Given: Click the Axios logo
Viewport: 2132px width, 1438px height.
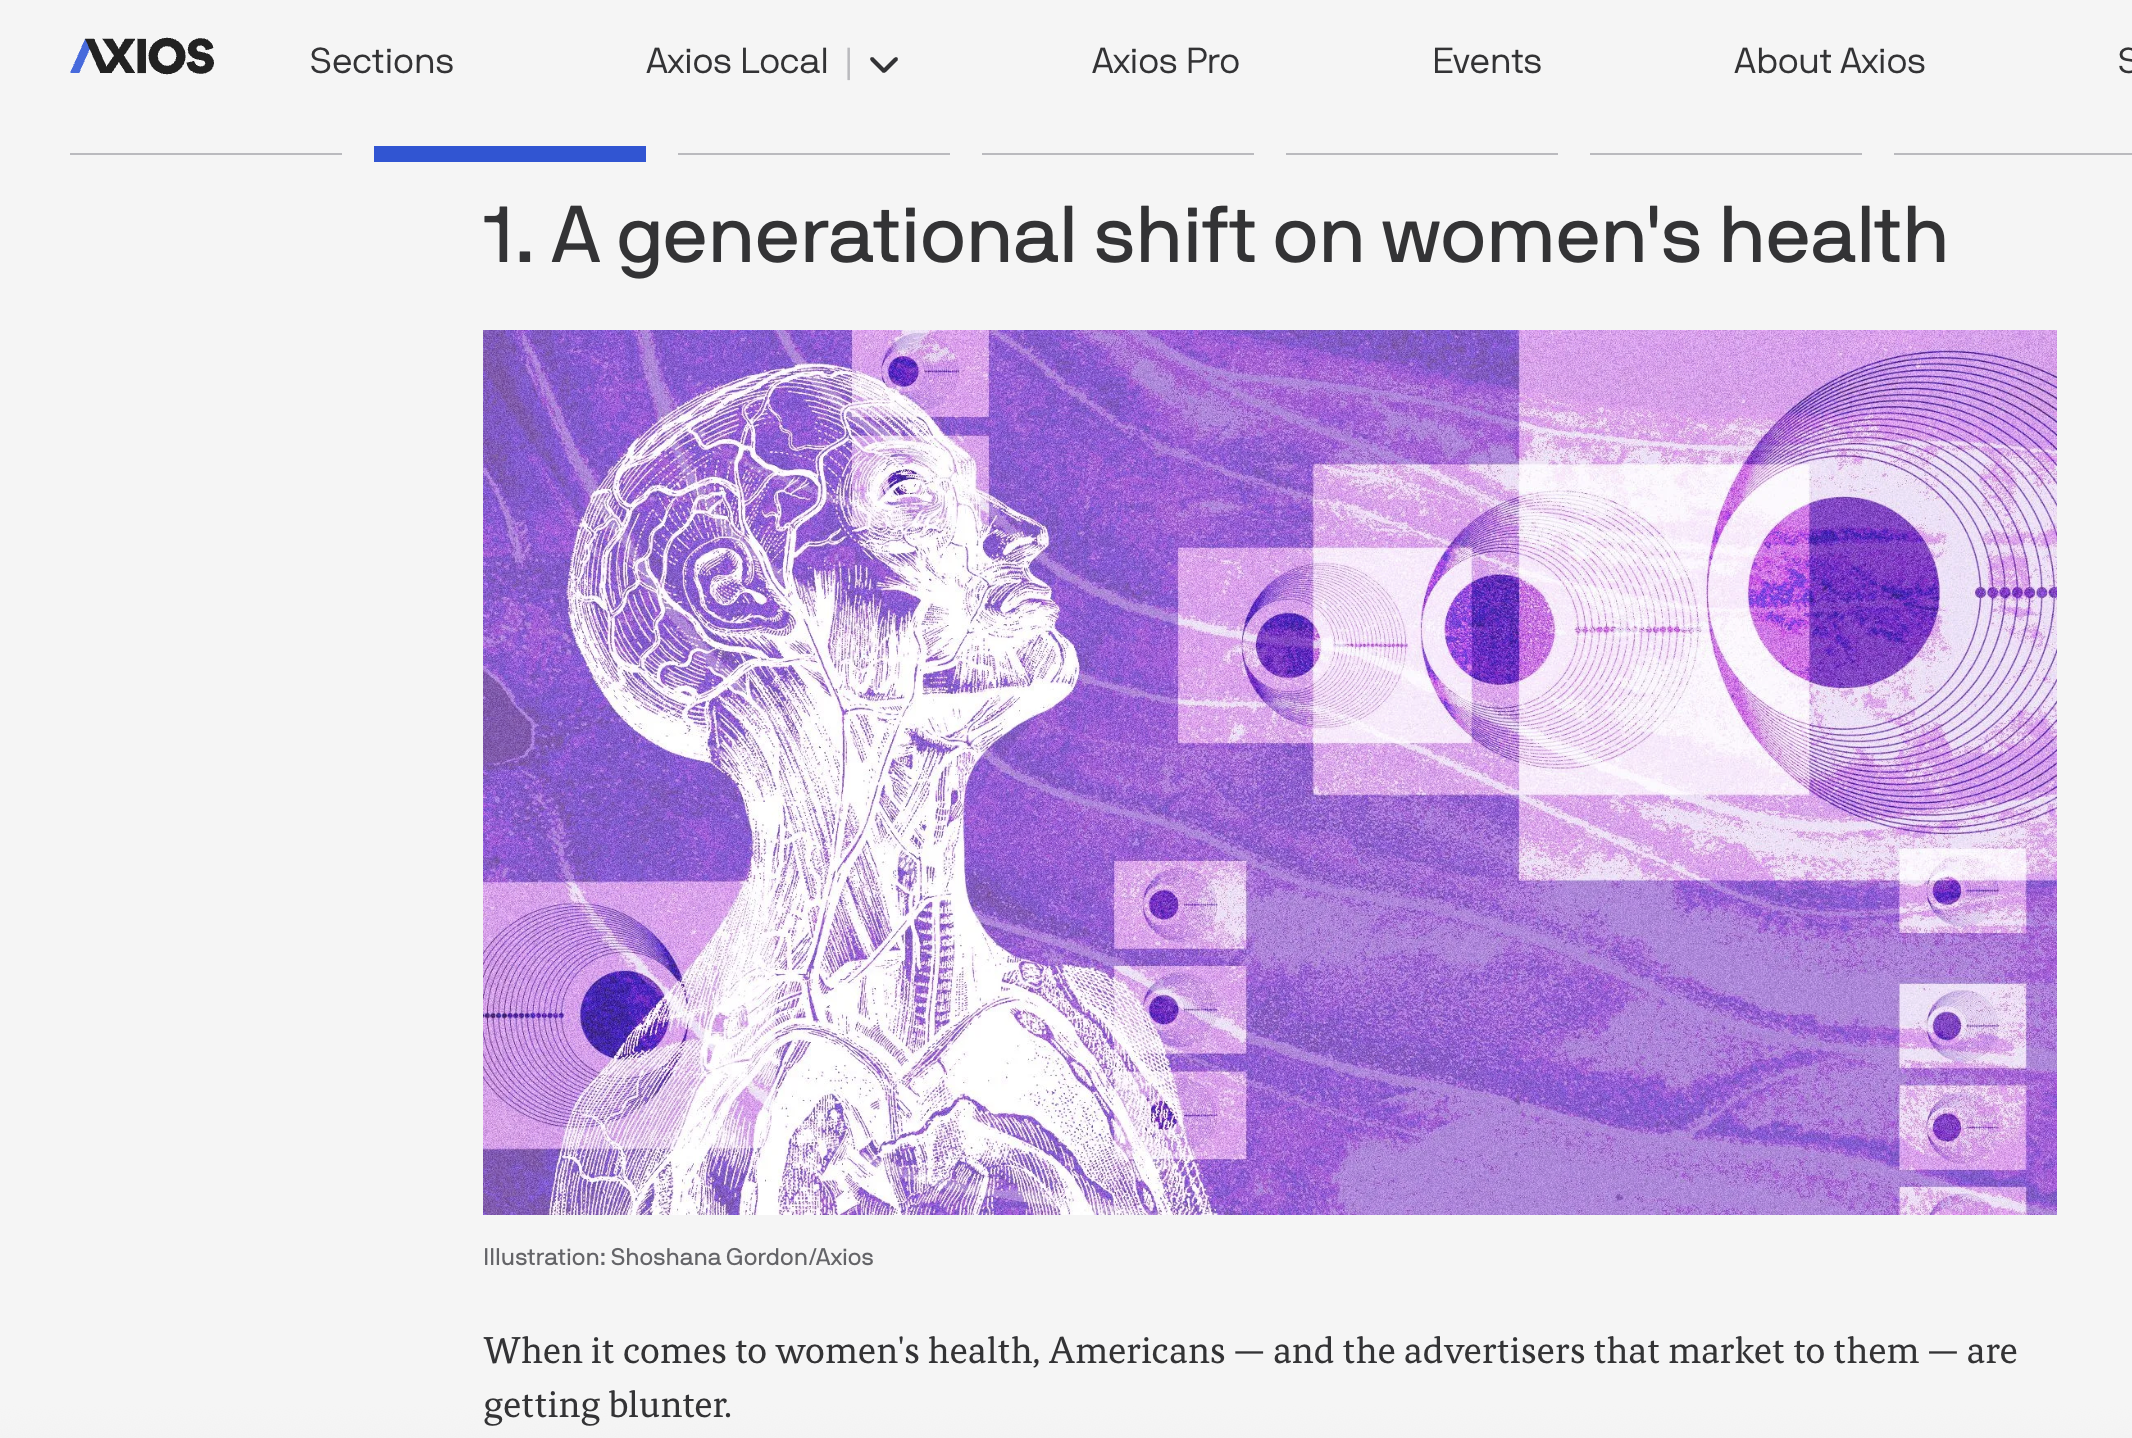Looking at the screenshot, I should click(x=141, y=57).
